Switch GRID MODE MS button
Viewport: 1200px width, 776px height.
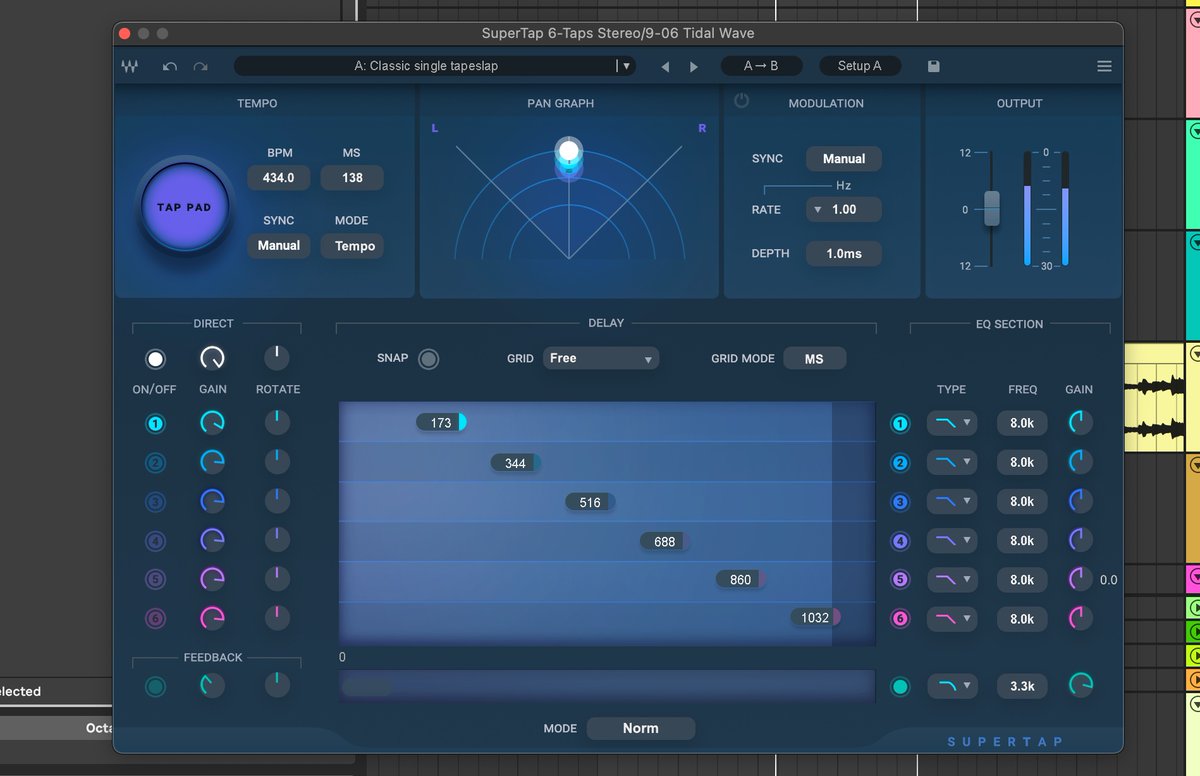point(814,358)
